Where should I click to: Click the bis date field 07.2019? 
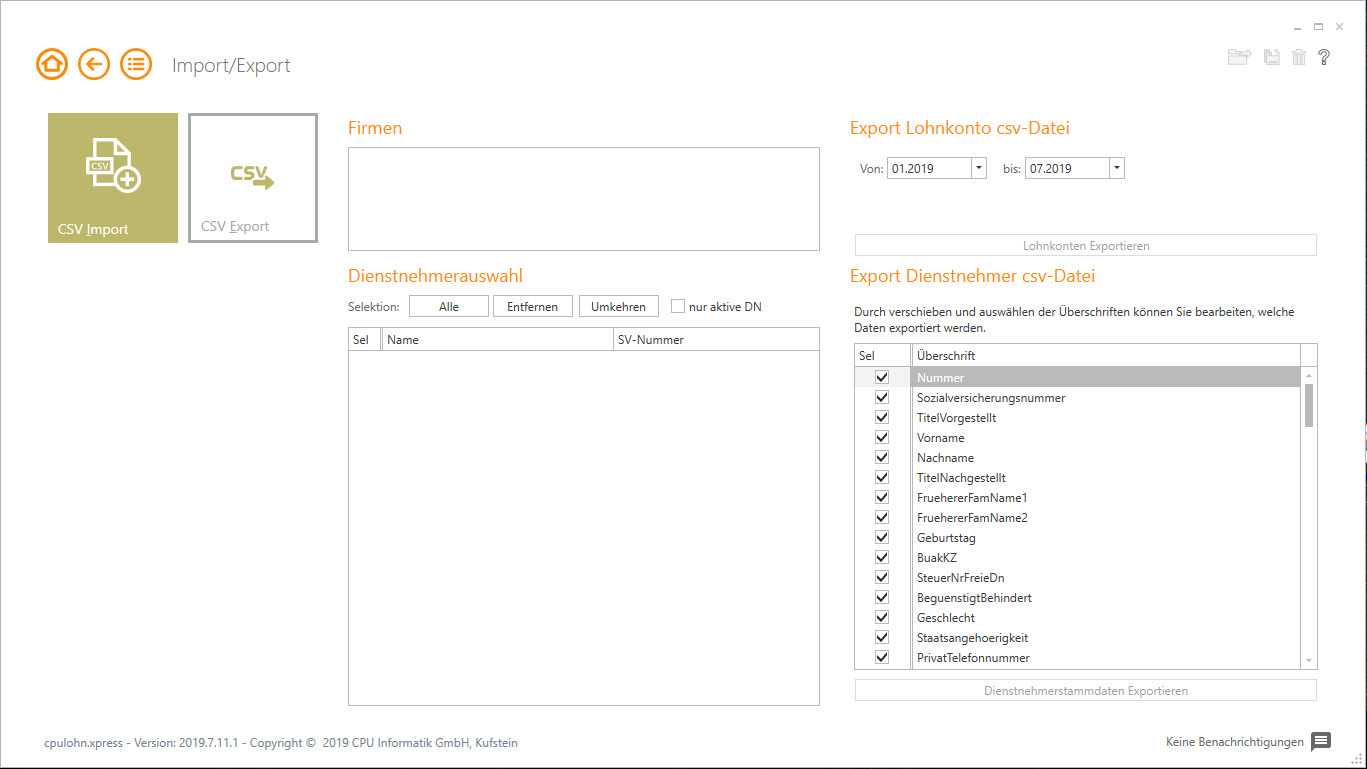point(1067,168)
